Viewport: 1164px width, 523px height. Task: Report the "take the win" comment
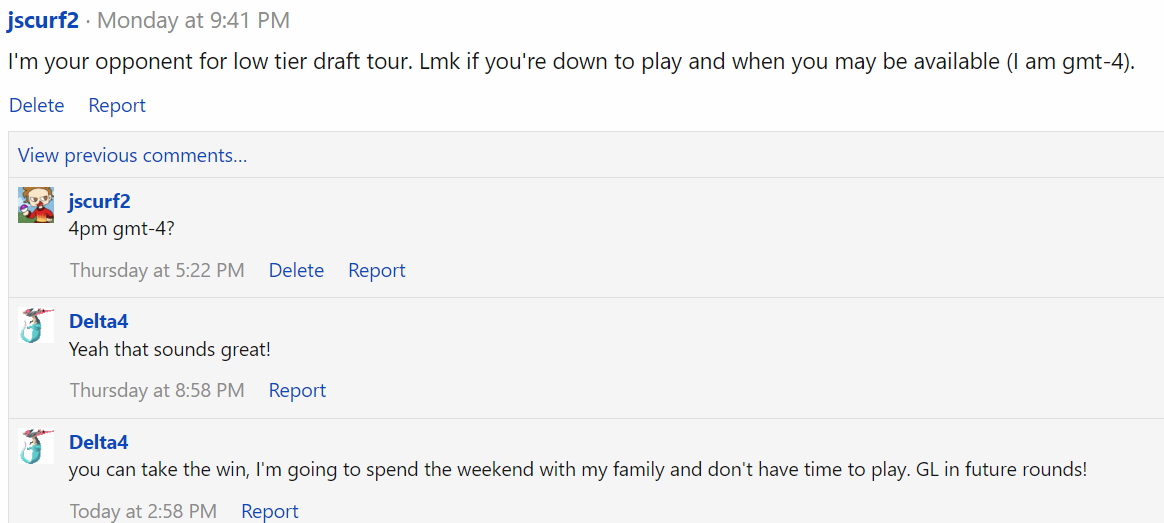tap(270, 511)
